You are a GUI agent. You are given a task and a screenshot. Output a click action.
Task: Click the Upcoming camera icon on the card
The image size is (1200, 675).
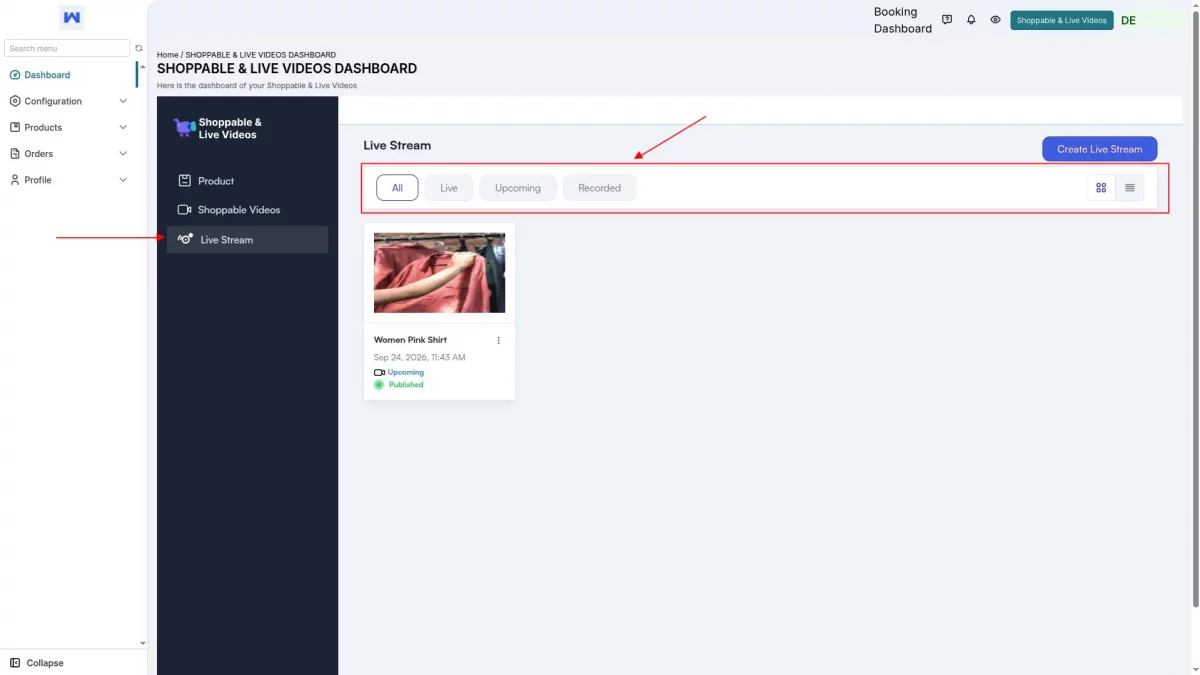tap(379, 372)
